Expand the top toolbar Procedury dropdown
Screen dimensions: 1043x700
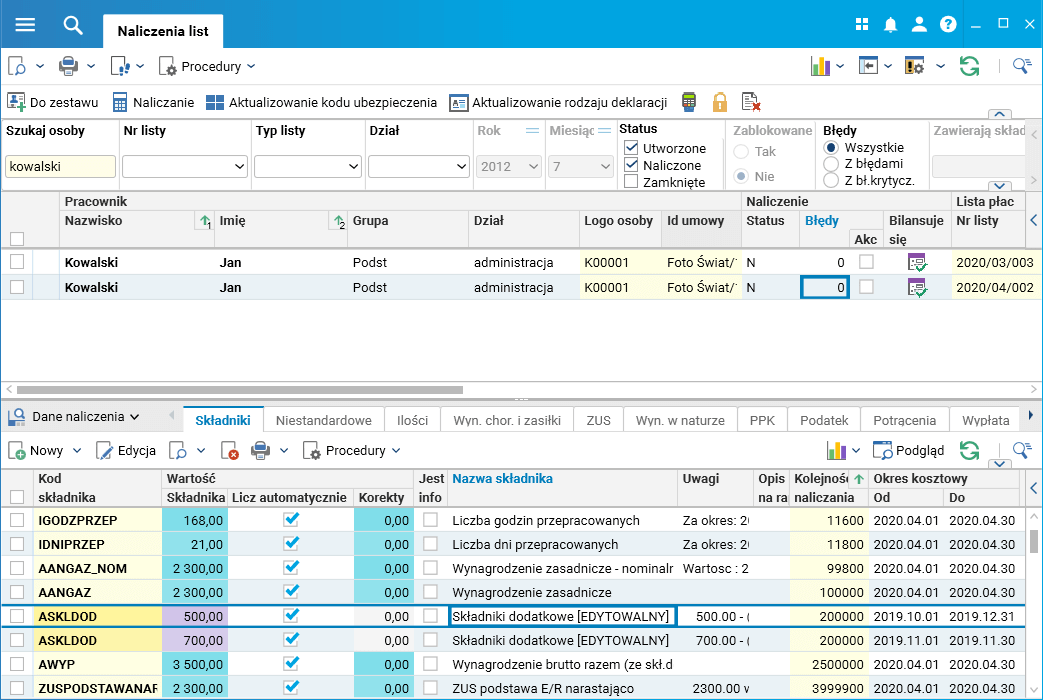pyautogui.click(x=251, y=66)
